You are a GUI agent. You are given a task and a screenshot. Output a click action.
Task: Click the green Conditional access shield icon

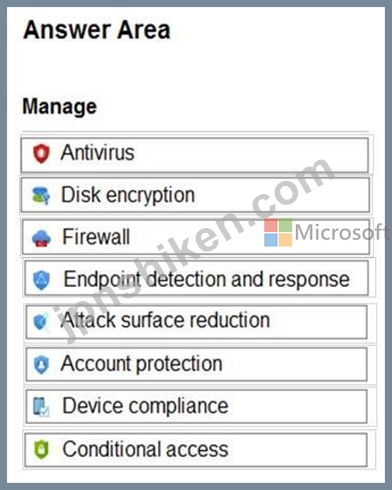[x=41, y=449]
